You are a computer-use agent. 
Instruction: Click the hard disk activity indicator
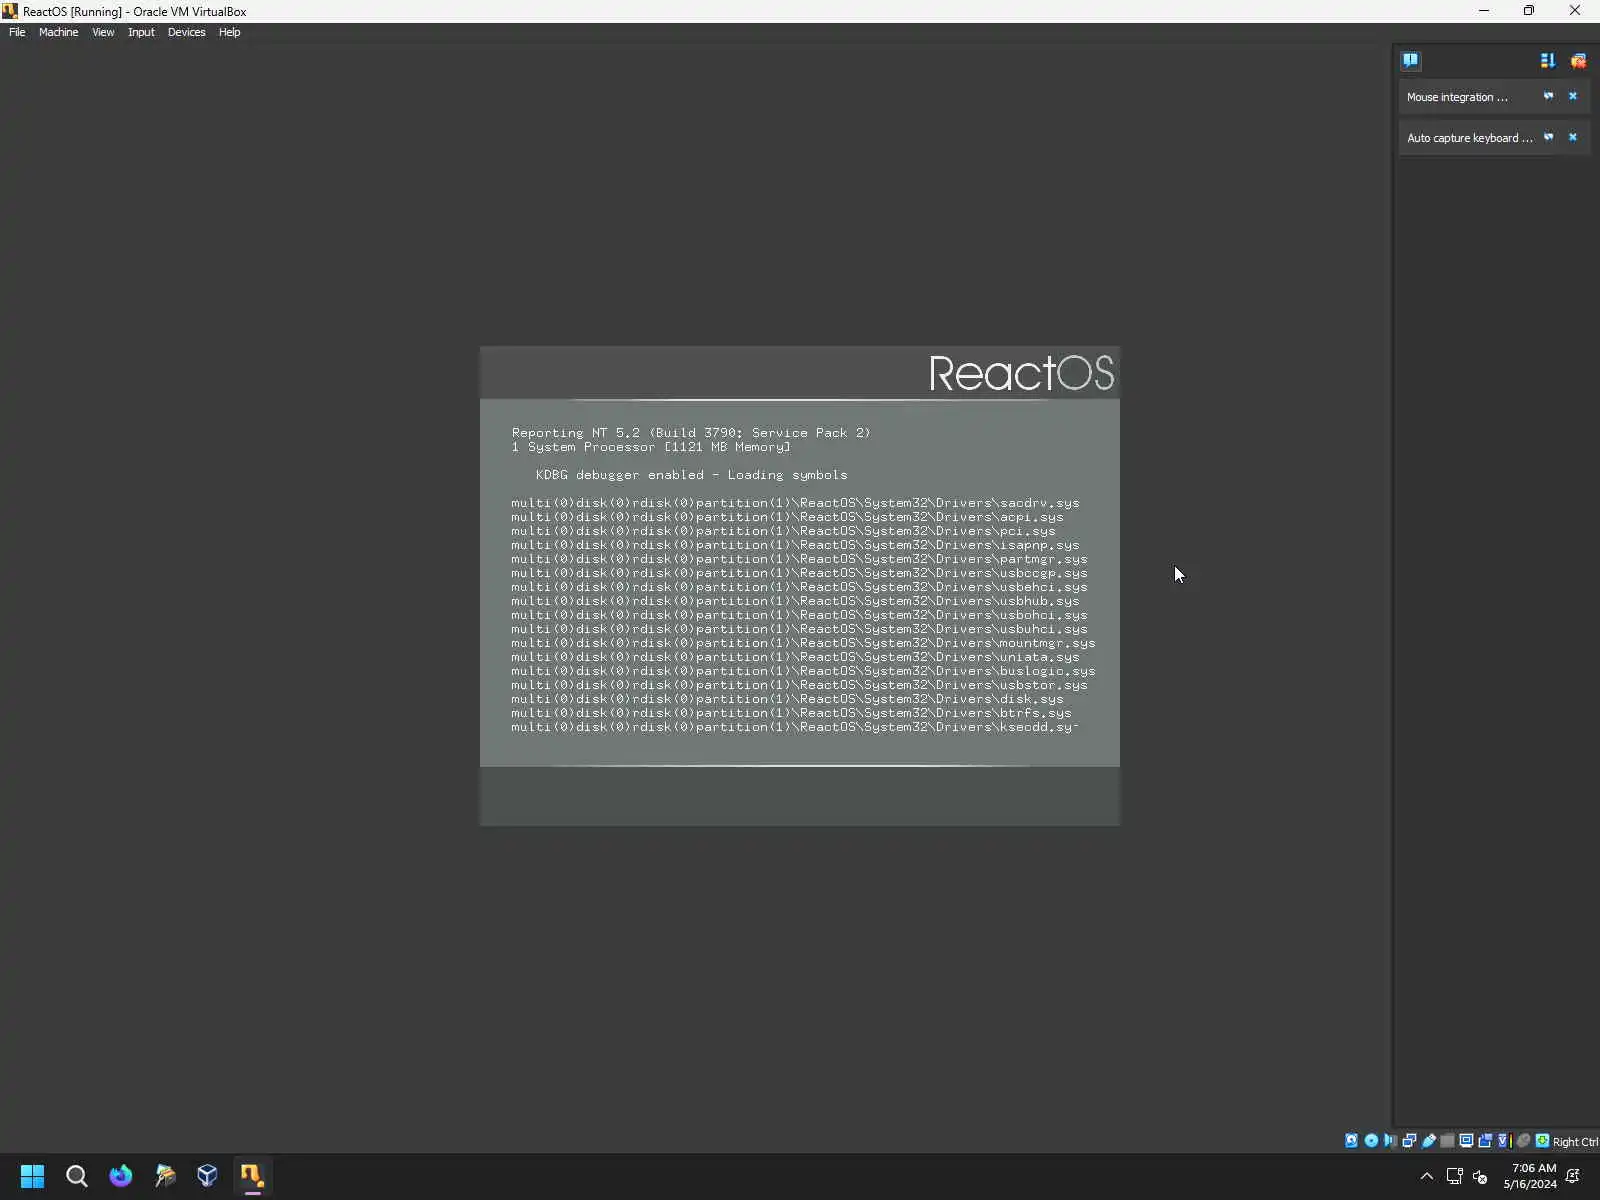[1352, 1141]
